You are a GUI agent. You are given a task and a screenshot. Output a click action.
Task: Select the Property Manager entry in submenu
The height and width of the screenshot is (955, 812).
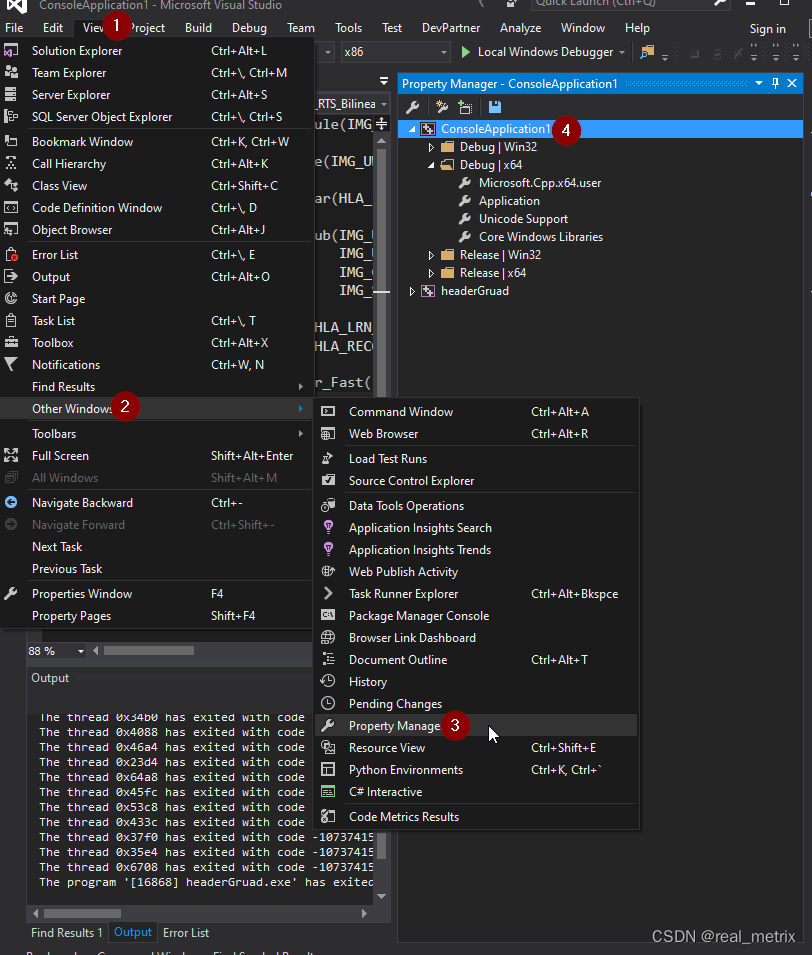coord(476,726)
